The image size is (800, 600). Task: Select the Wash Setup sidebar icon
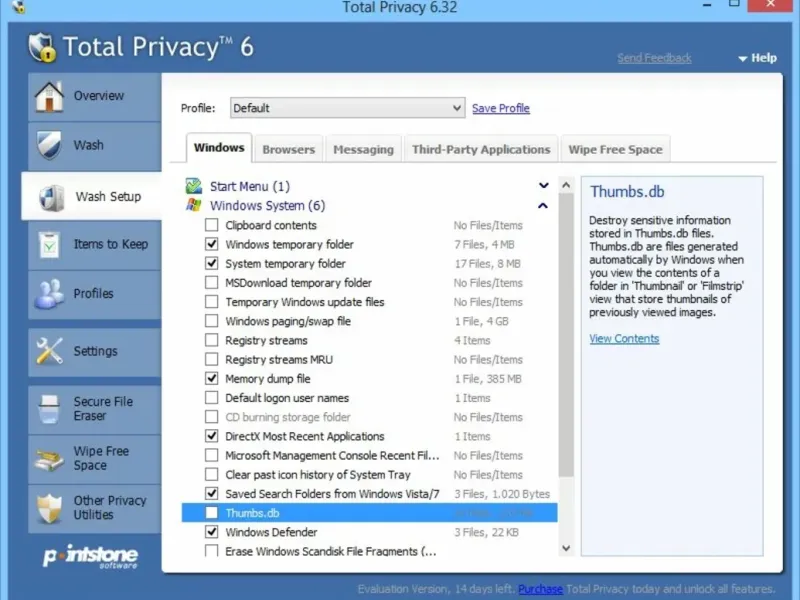(x=51, y=197)
